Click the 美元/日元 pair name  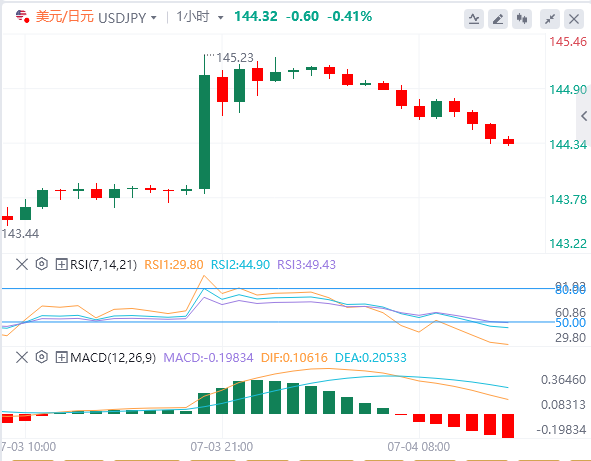click(64, 17)
